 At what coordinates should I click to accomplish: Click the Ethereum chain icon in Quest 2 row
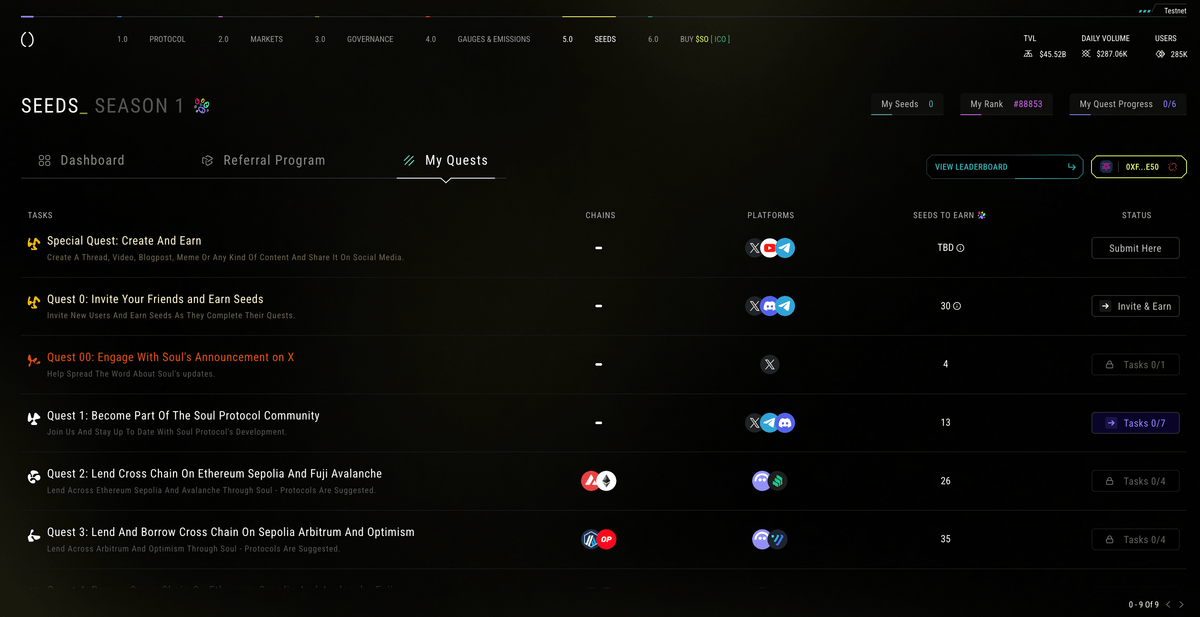[x=606, y=481]
